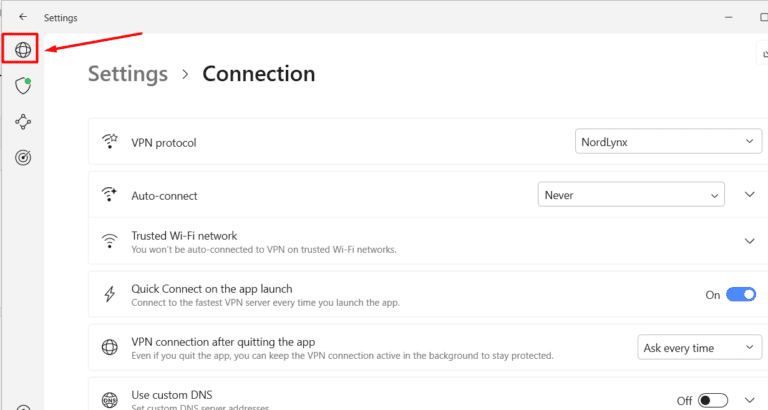Open the target radar sidebar icon

tap(22, 157)
